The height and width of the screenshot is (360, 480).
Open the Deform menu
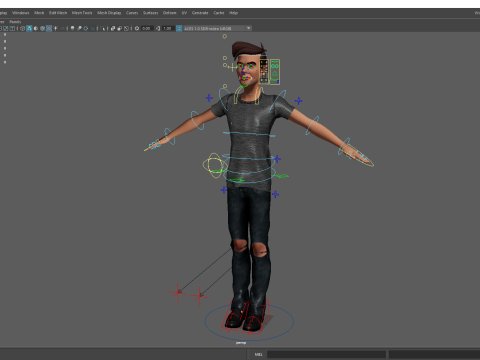169,13
